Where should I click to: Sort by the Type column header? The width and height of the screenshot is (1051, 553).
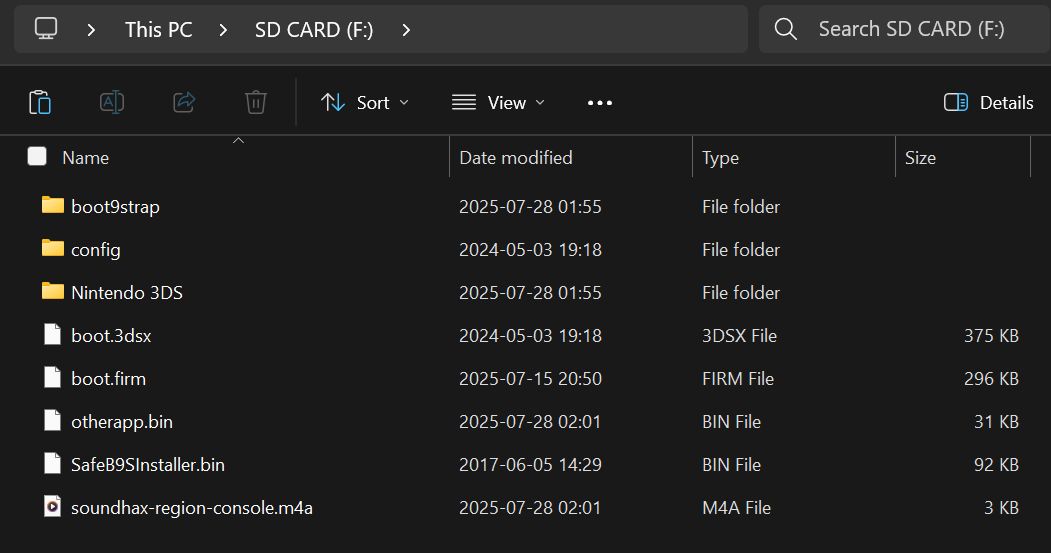click(721, 158)
